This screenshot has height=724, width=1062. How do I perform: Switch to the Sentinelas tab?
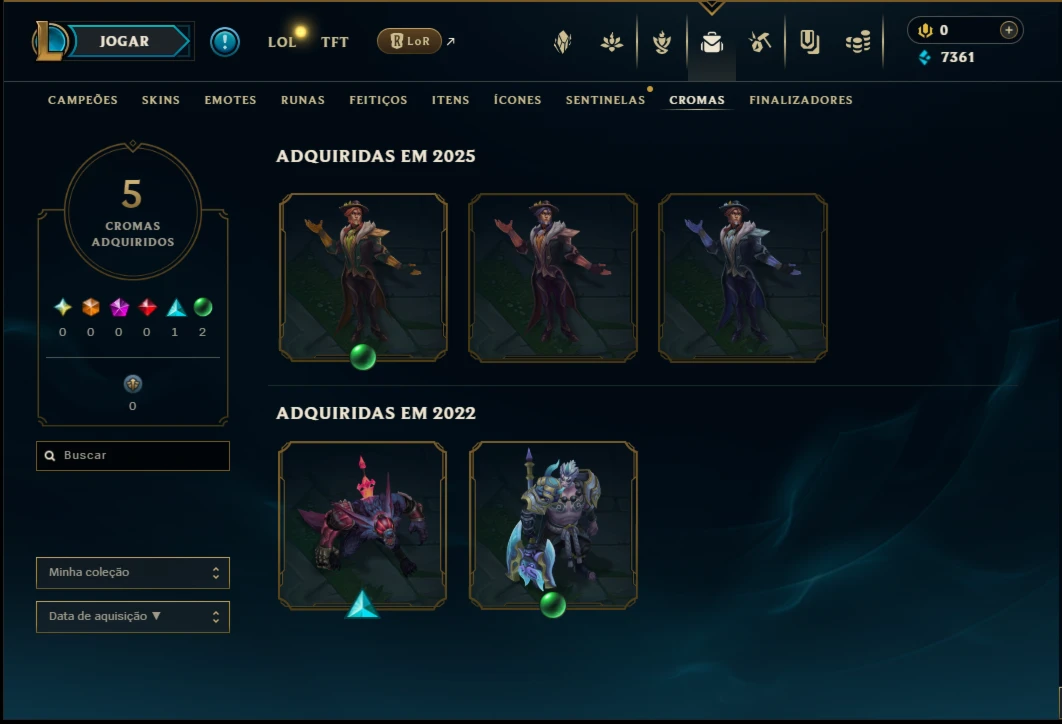(606, 100)
